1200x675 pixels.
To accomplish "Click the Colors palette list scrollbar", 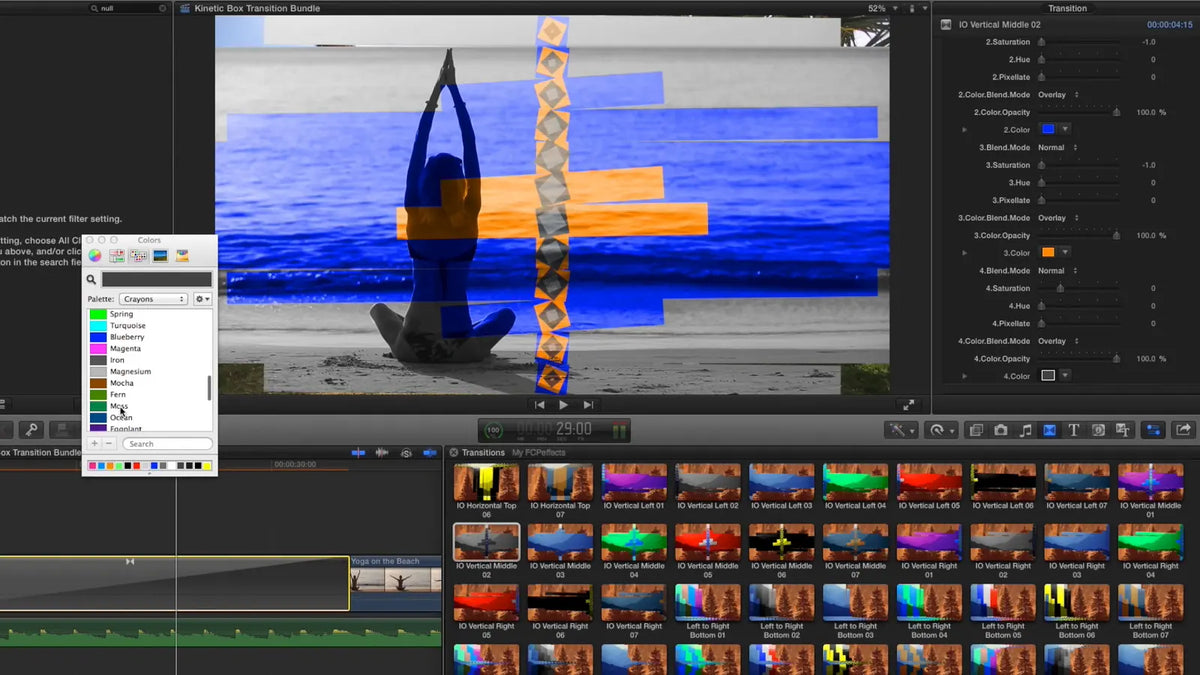I will click(209, 388).
